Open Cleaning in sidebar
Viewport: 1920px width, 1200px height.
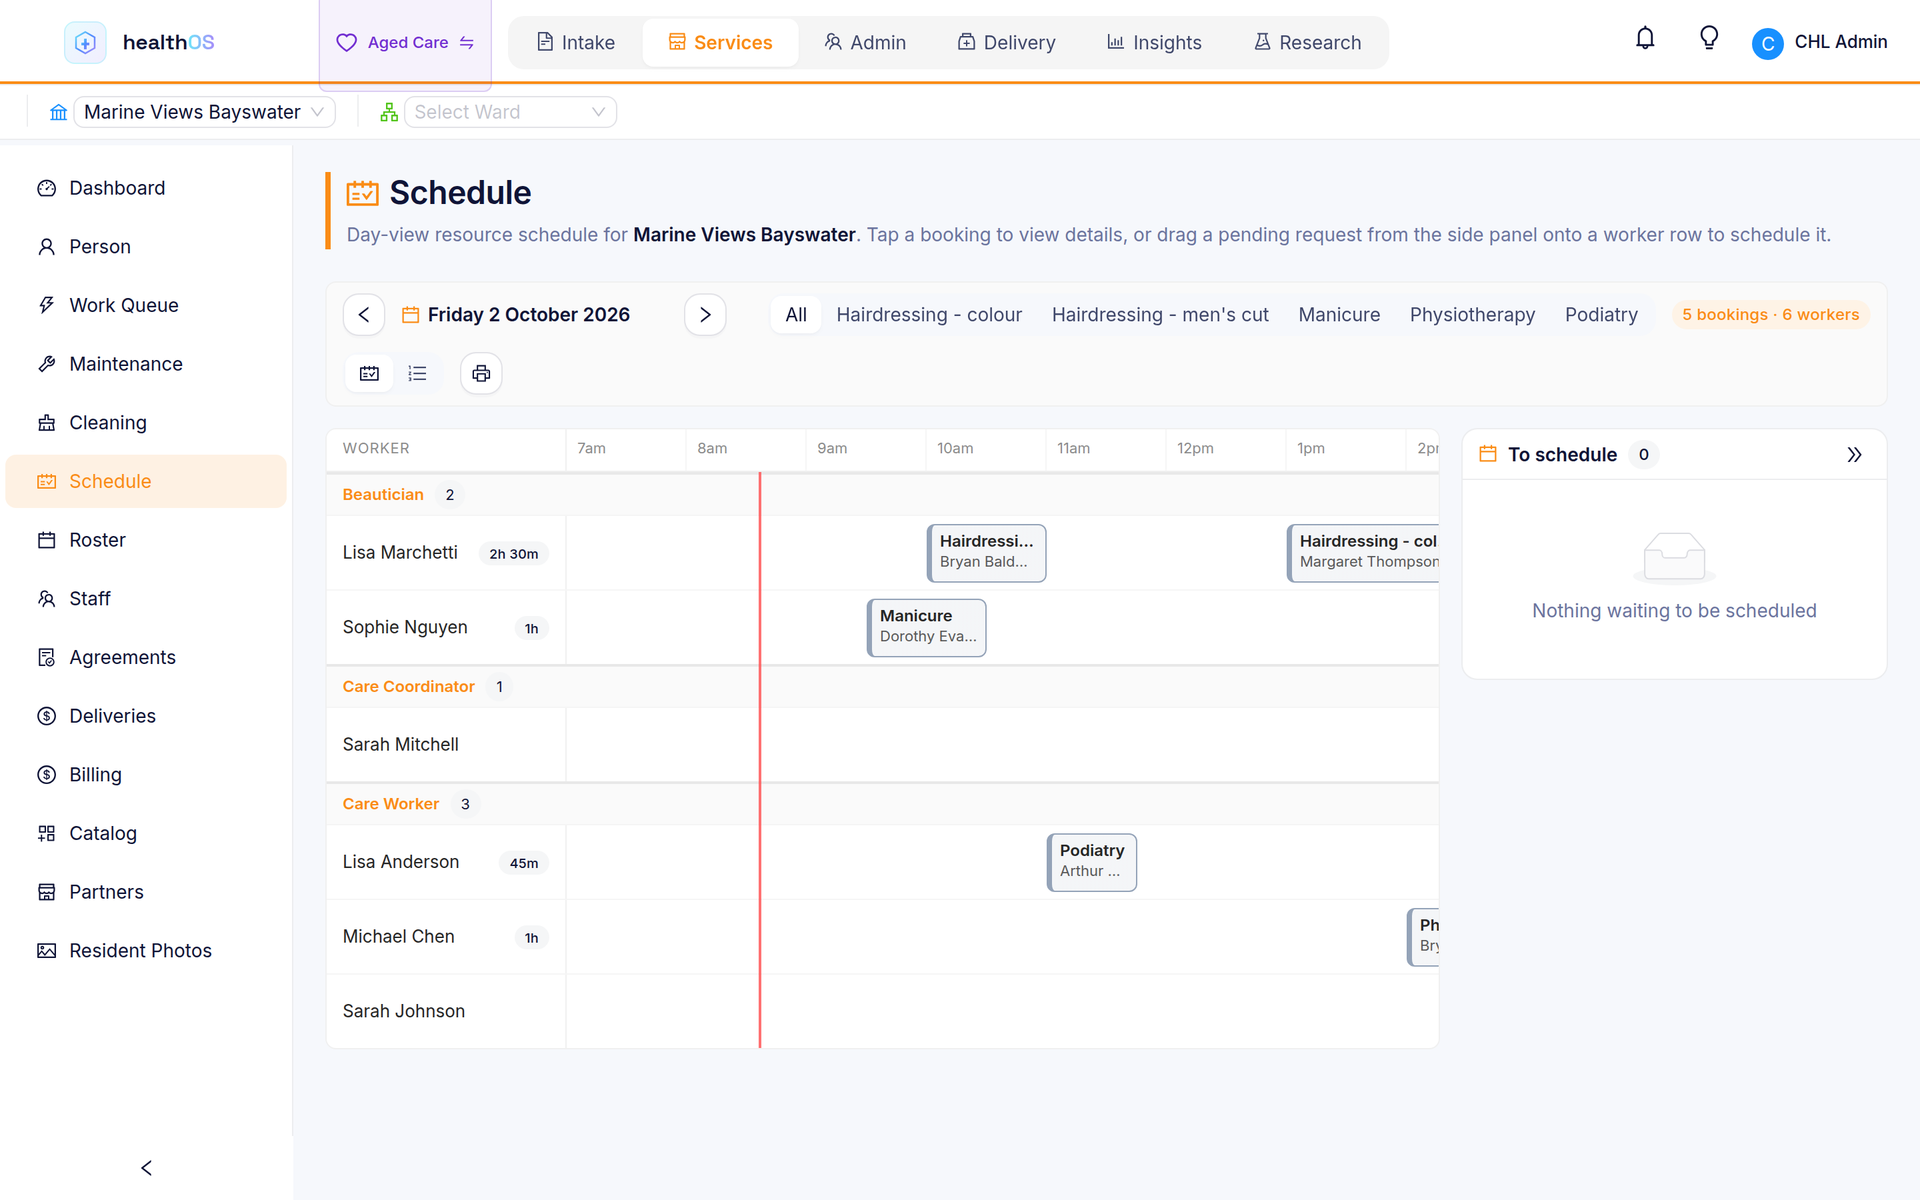[x=146, y=423]
